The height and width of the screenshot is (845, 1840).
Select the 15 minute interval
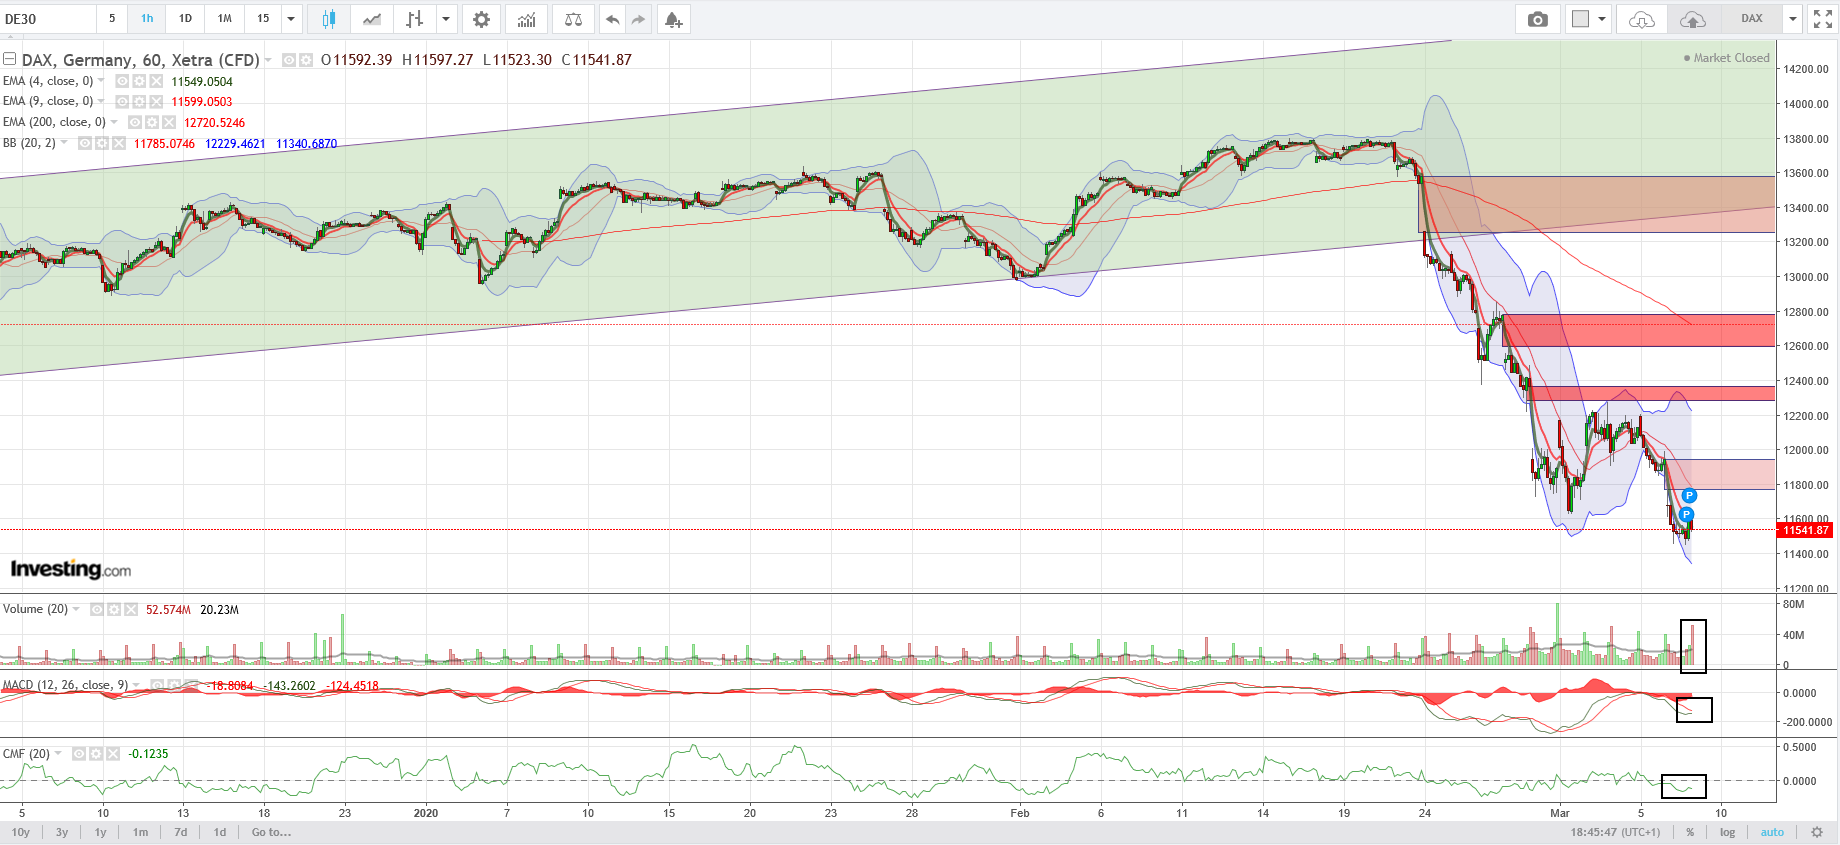[x=263, y=19]
